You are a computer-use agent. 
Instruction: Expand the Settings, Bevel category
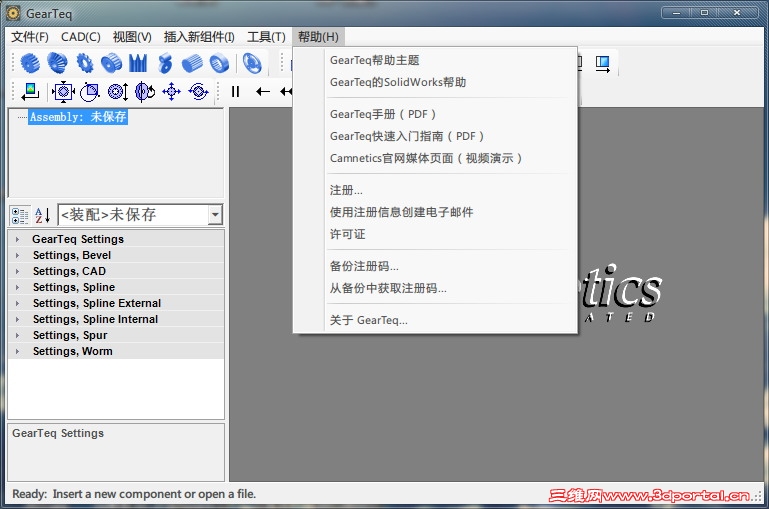click(x=17, y=255)
